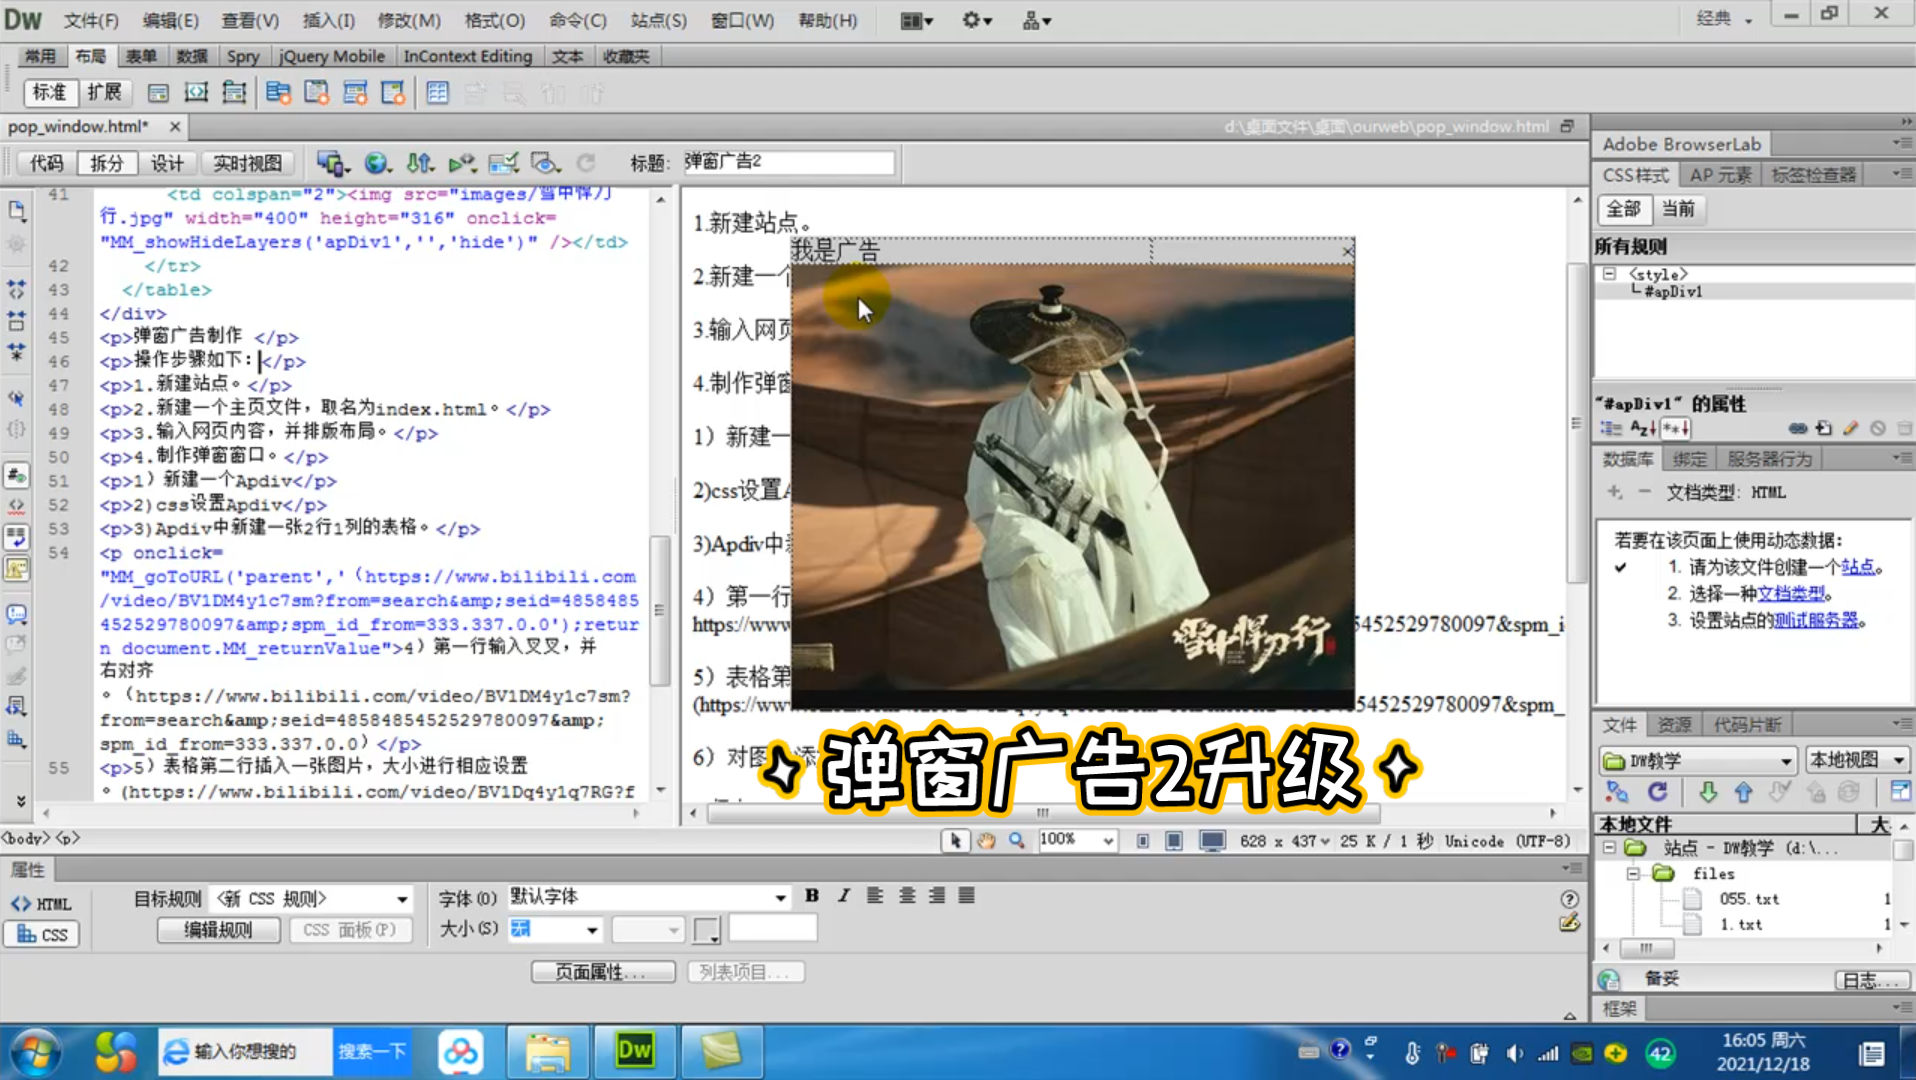Insert a Spry Menu Bar
Image resolution: width=1916 pixels, height=1080 pixels.
[278, 93]
